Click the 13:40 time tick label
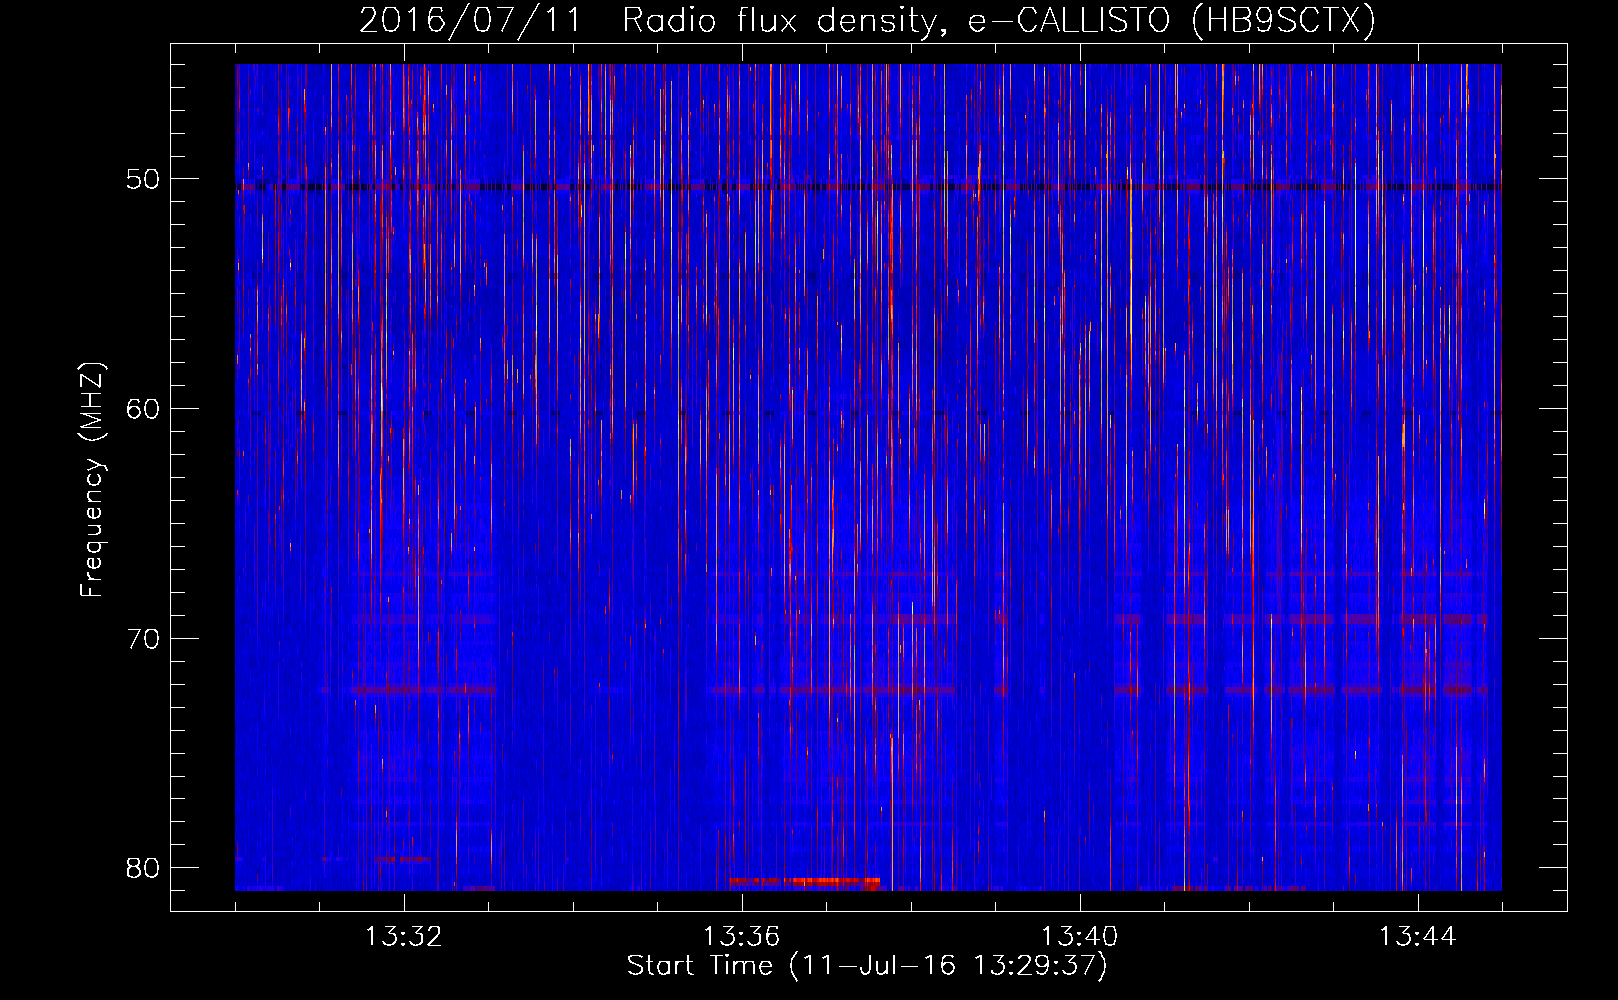The image size is (1618, 1000). click(x=1080, y=937)
